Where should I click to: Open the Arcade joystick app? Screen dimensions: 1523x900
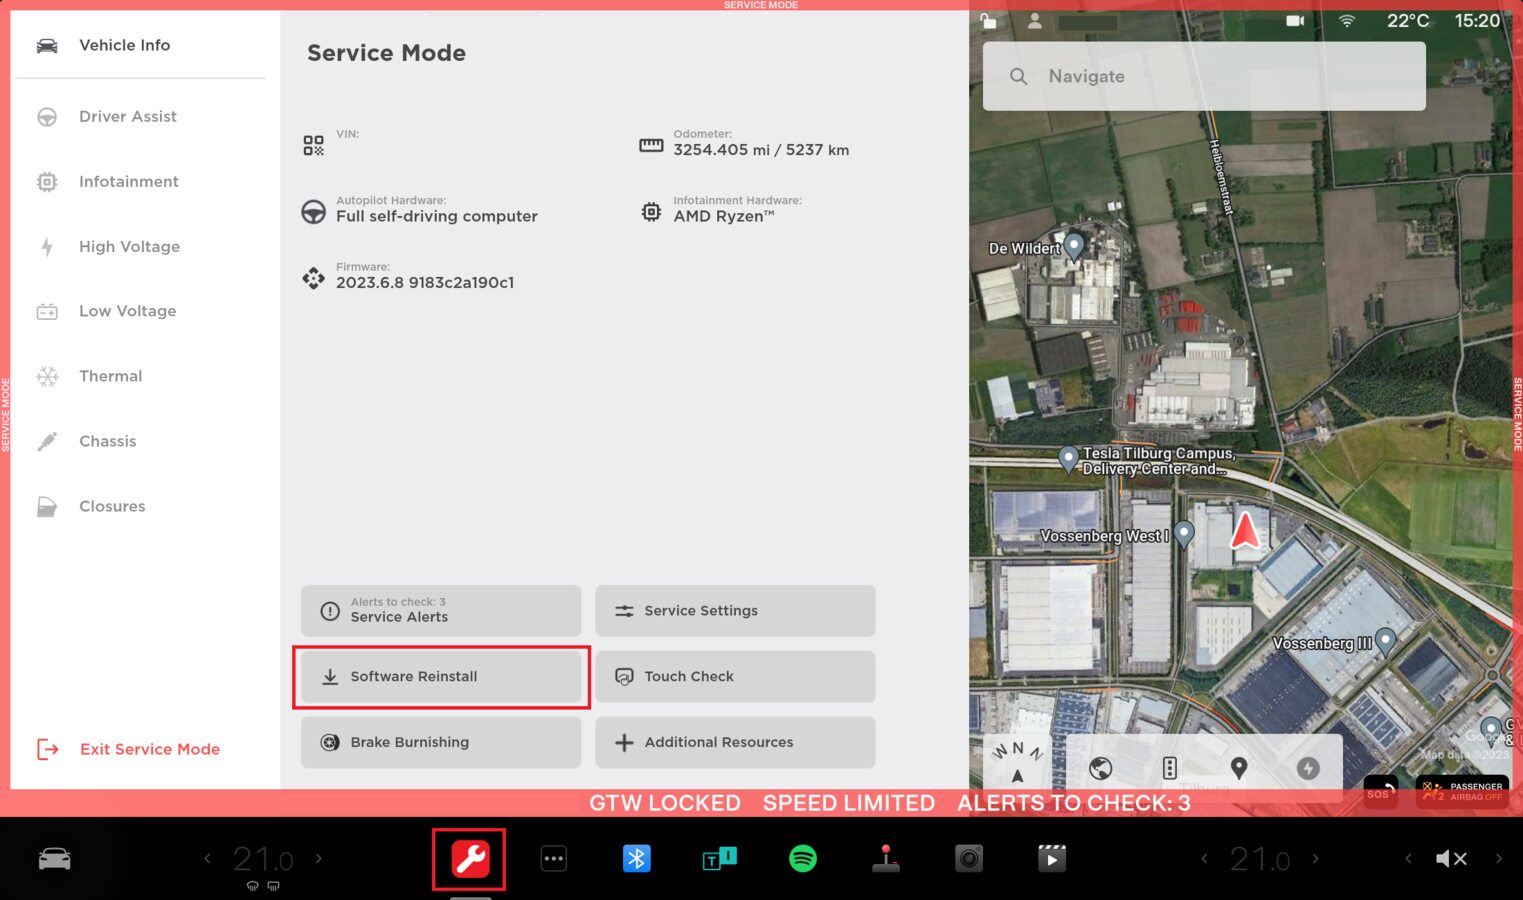pyautogui.click(x=886, y=859)
